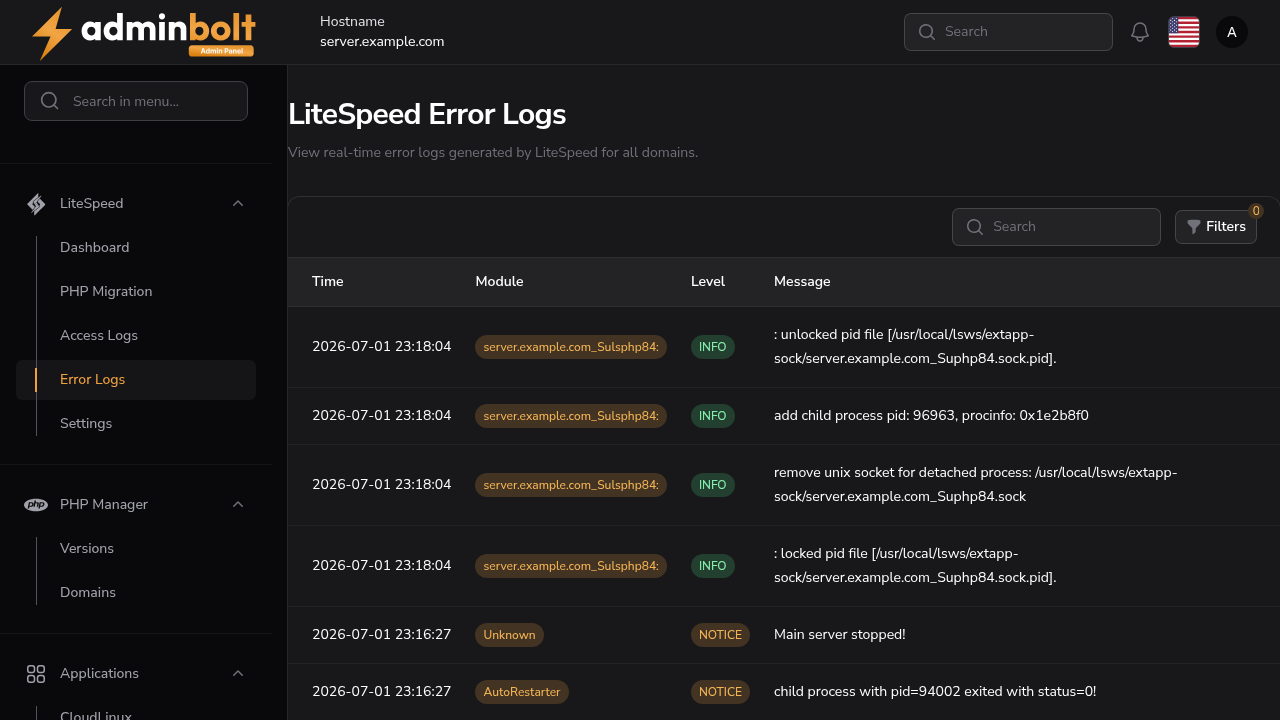Click the hostname server.example.com
The width and height of the screenshot is (1280, 720).
click(382, 42)
